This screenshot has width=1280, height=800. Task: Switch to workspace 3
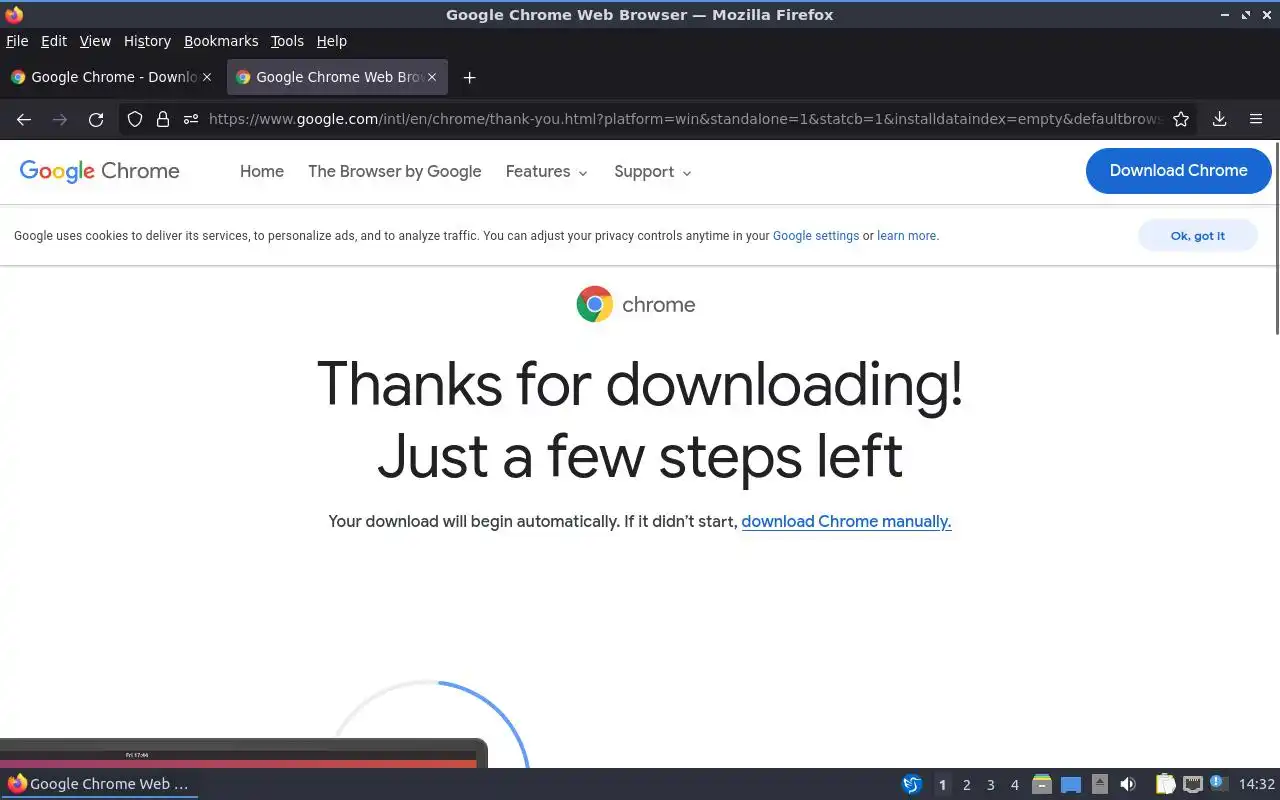[x=990, y=784]
